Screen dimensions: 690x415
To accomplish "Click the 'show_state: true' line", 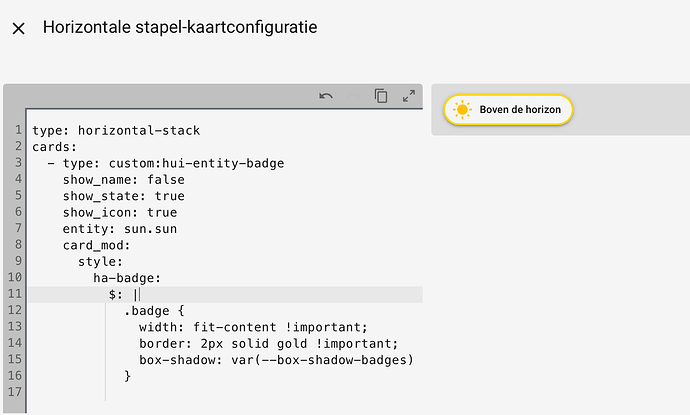I will tap(124, 196).
